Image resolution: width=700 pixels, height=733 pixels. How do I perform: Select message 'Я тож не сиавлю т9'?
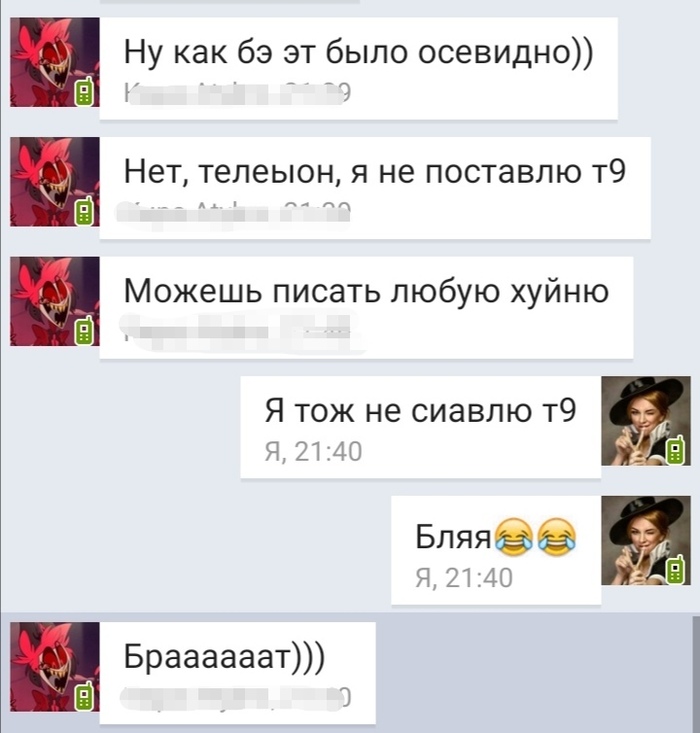[x=421, y=427]
